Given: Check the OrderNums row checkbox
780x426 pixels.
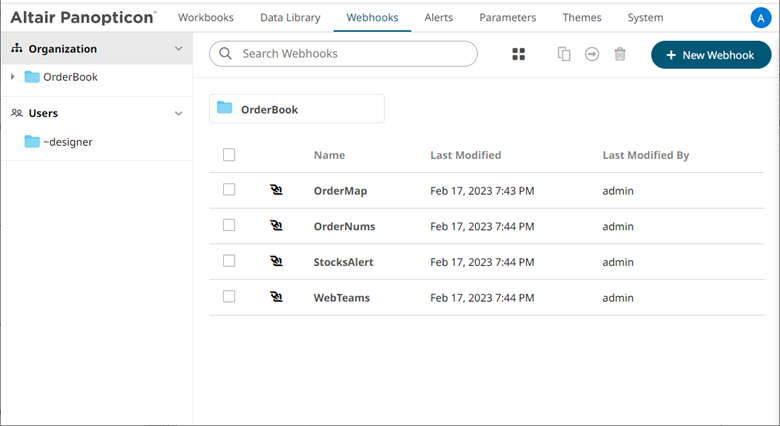Looking at the screenshot, I should point(229,225).
